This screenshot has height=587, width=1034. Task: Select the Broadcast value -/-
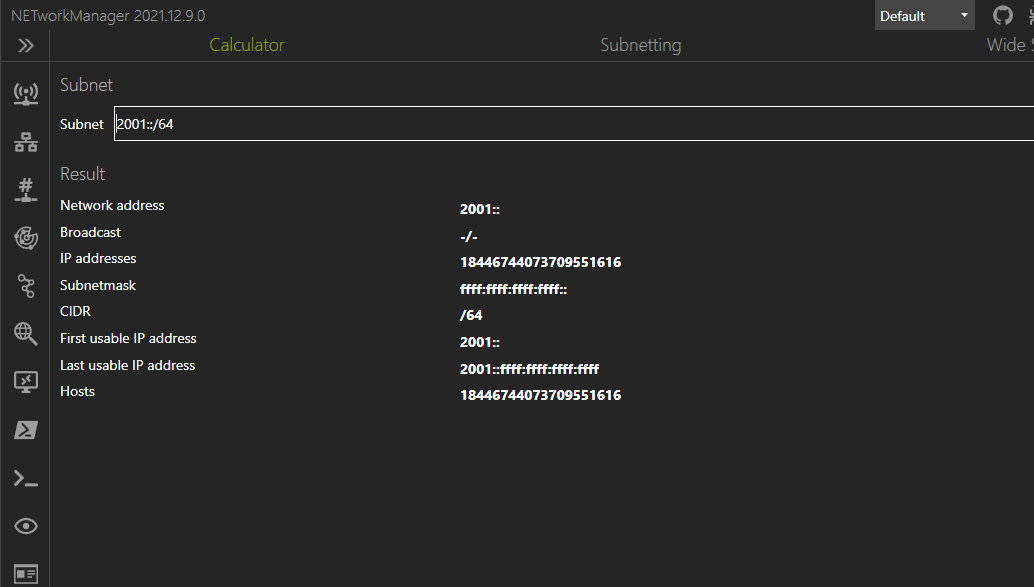click(x=468, y=236)
